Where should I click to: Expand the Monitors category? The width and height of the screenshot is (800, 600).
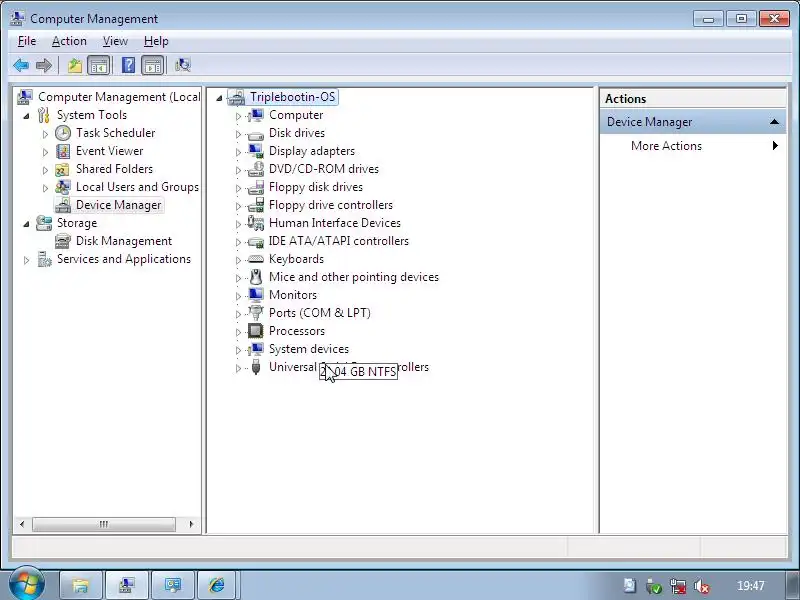tap(238, 296)
